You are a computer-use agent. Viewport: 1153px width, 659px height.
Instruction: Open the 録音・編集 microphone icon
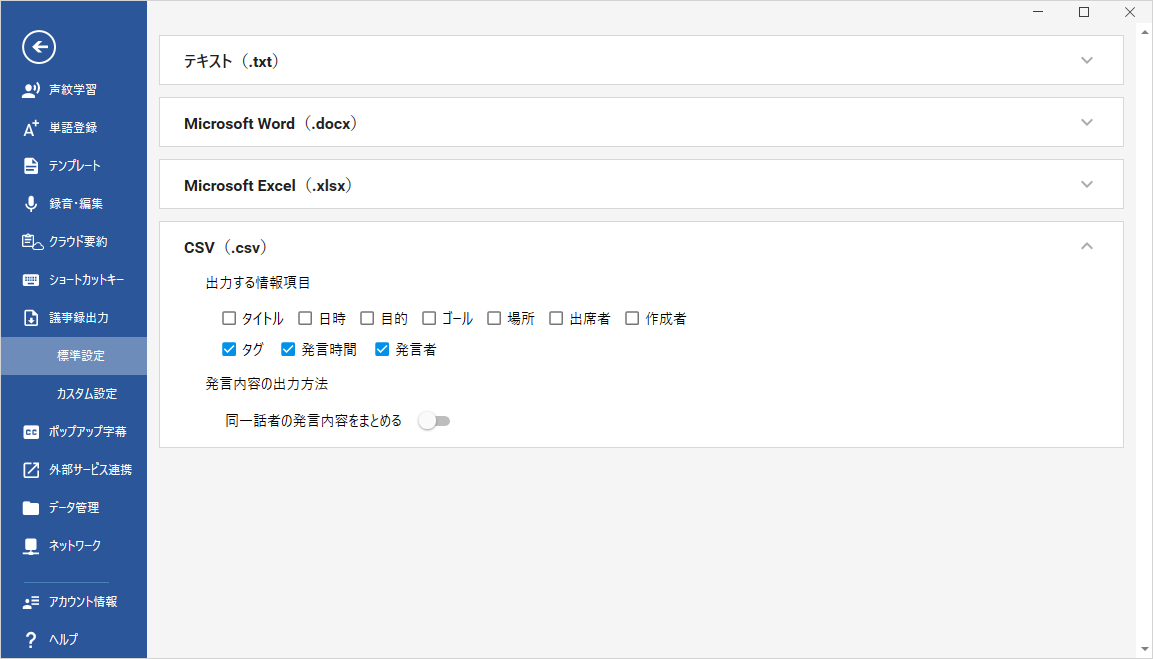coord(31,204)
